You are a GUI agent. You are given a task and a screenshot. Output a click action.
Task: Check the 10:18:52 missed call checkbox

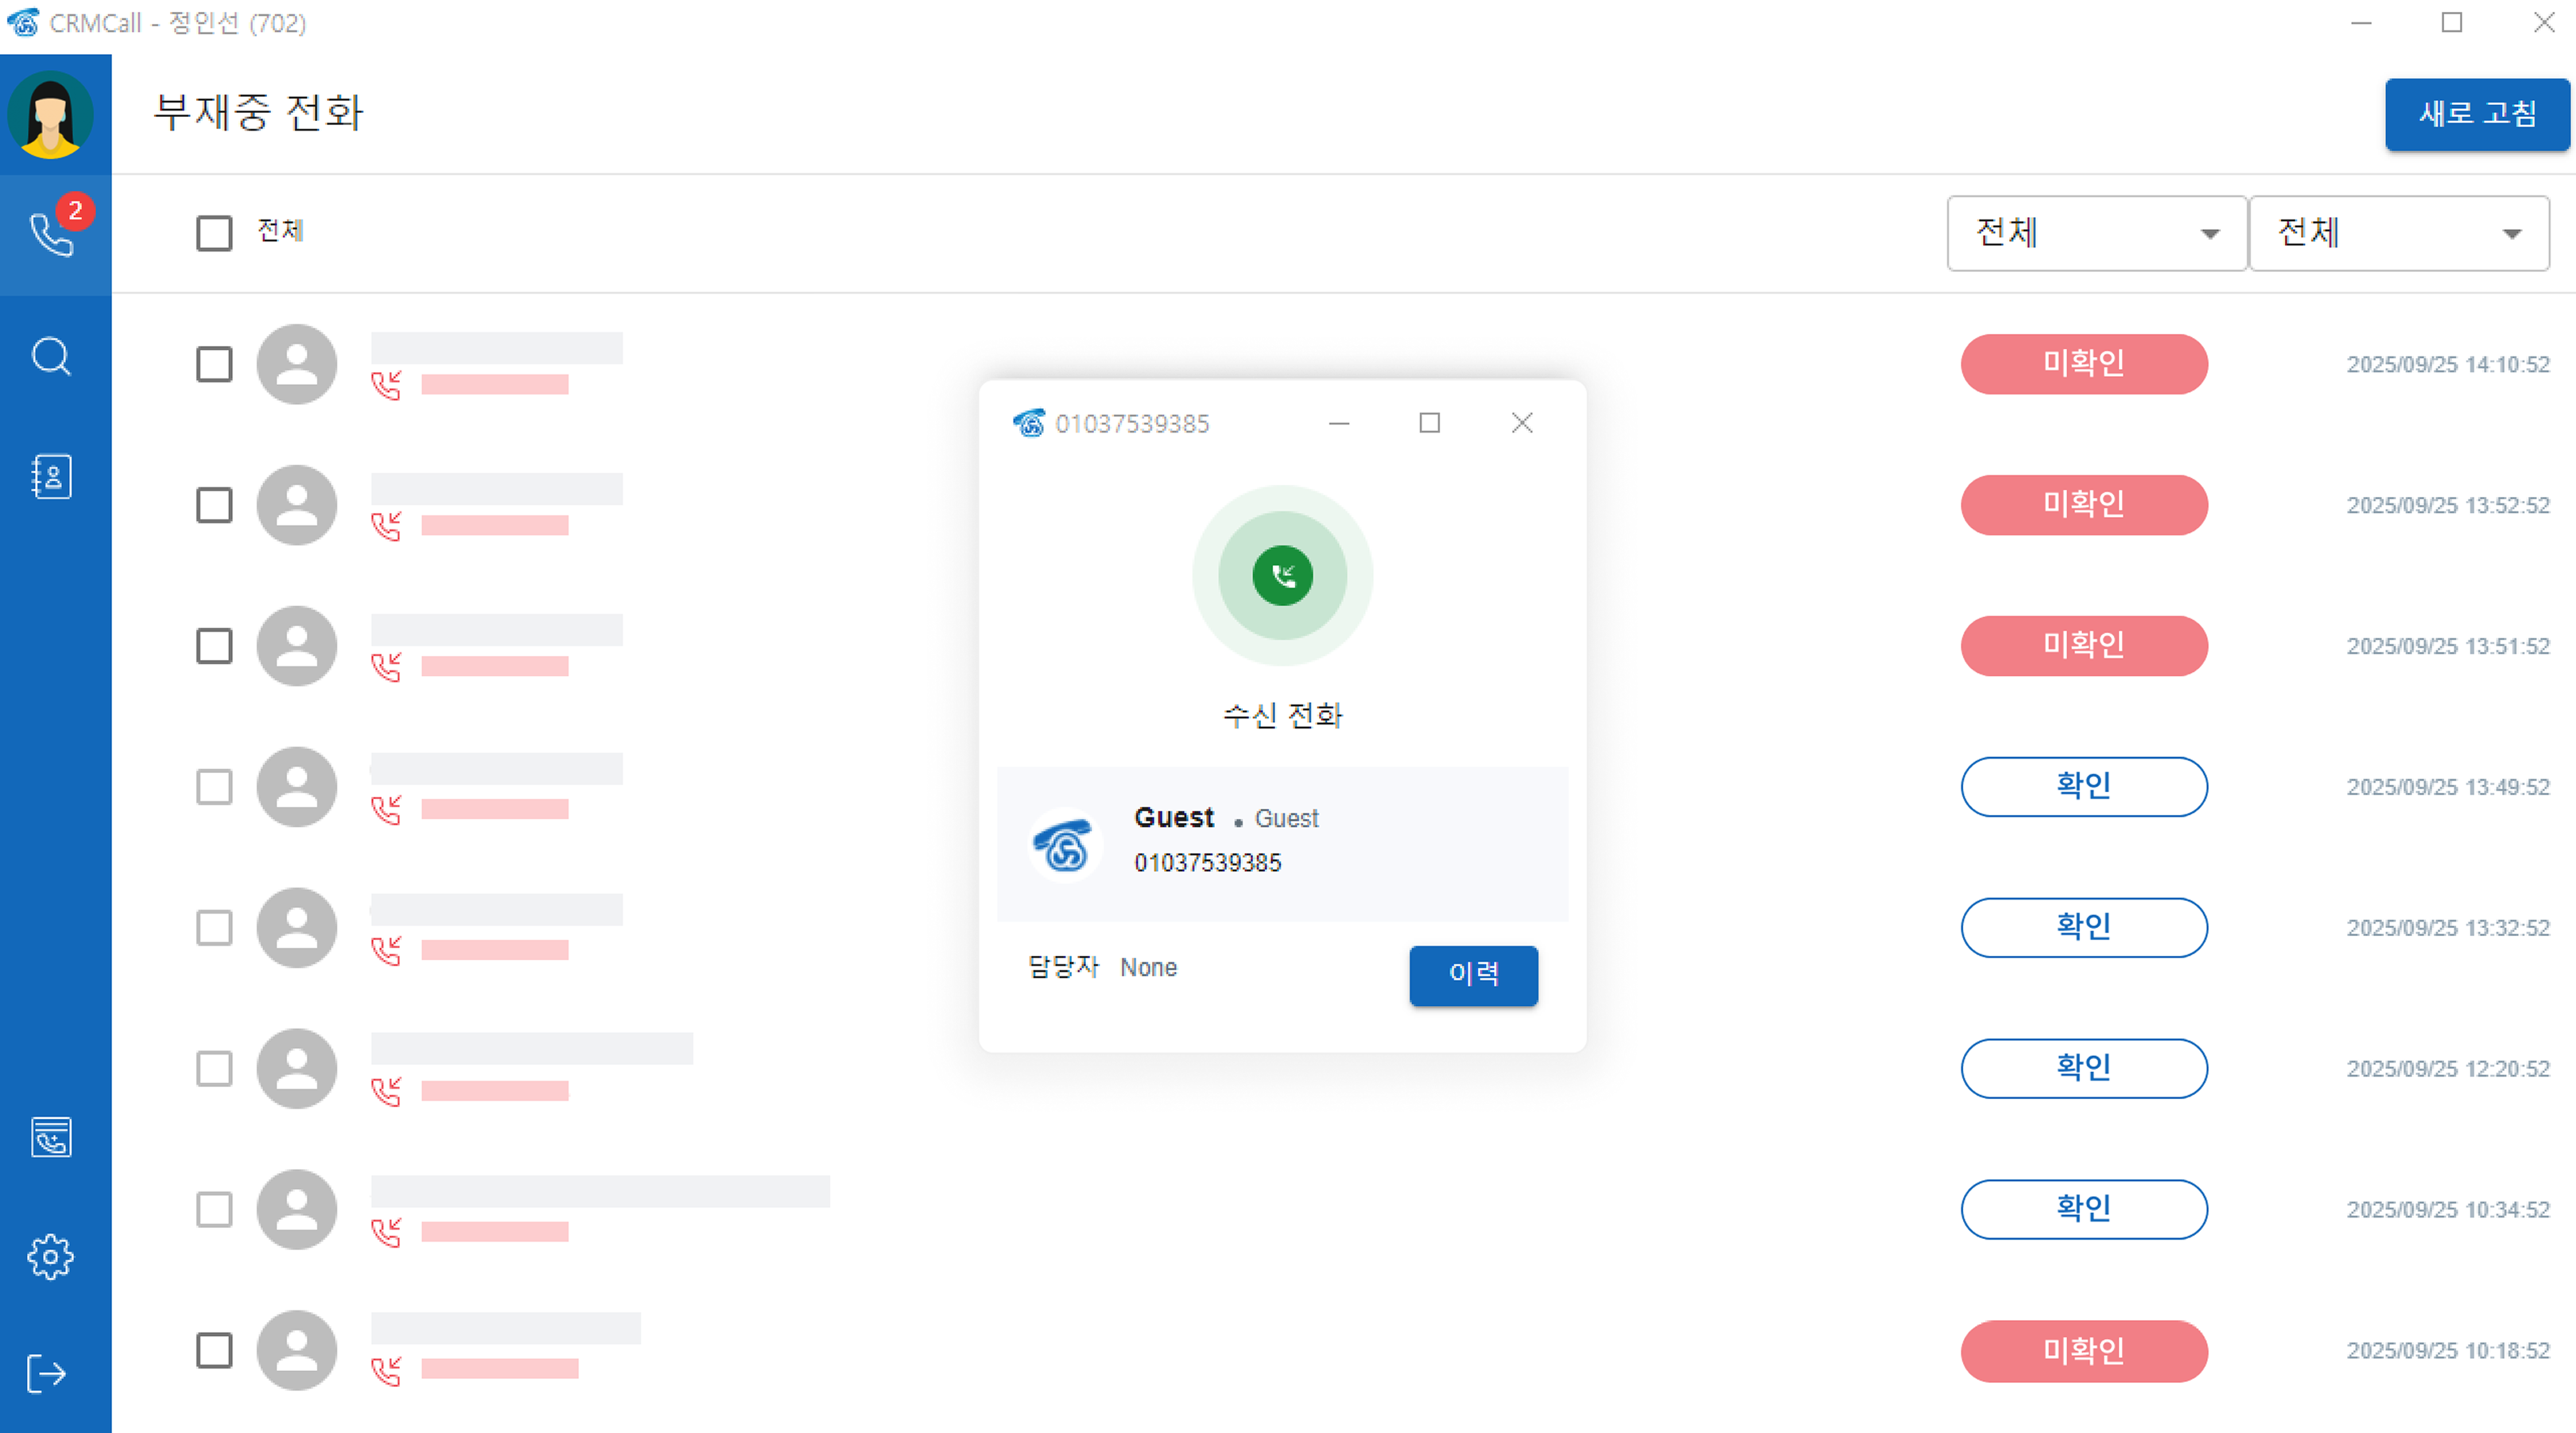pyautogui.click(x=214, y=1350)
